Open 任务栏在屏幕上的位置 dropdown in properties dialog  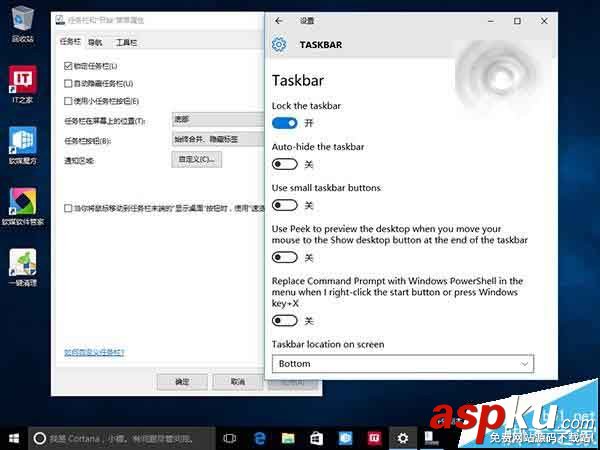[218, 119]
